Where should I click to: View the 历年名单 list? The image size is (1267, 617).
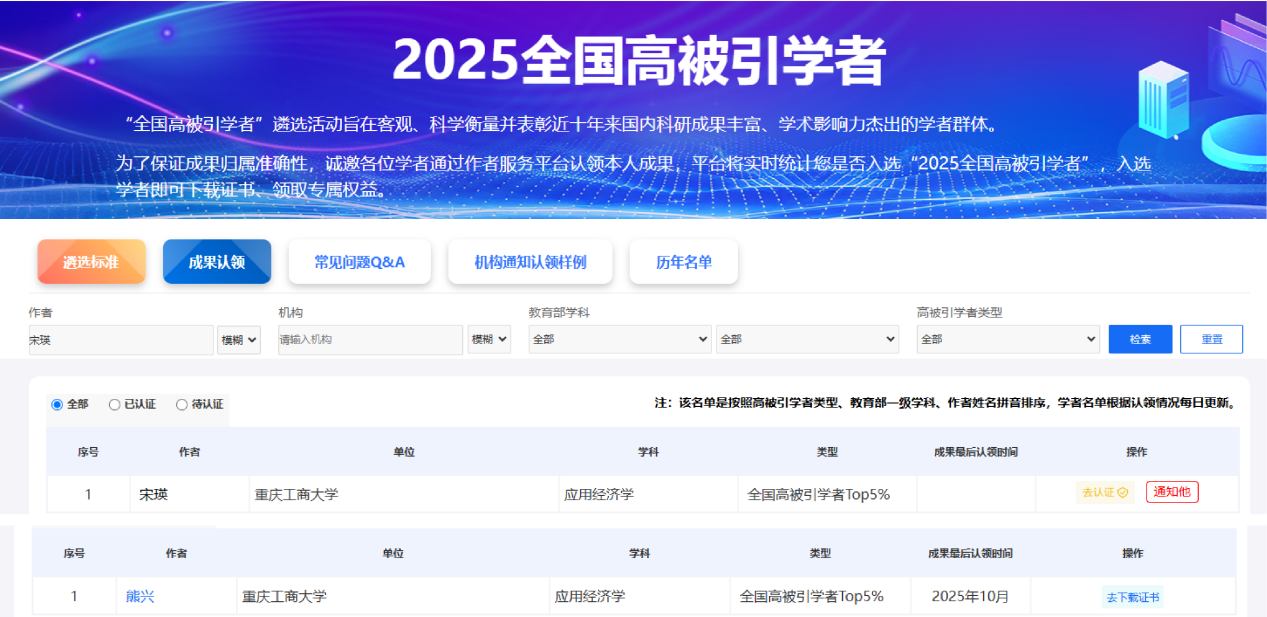pyautogui.click(x=684, y=262)
